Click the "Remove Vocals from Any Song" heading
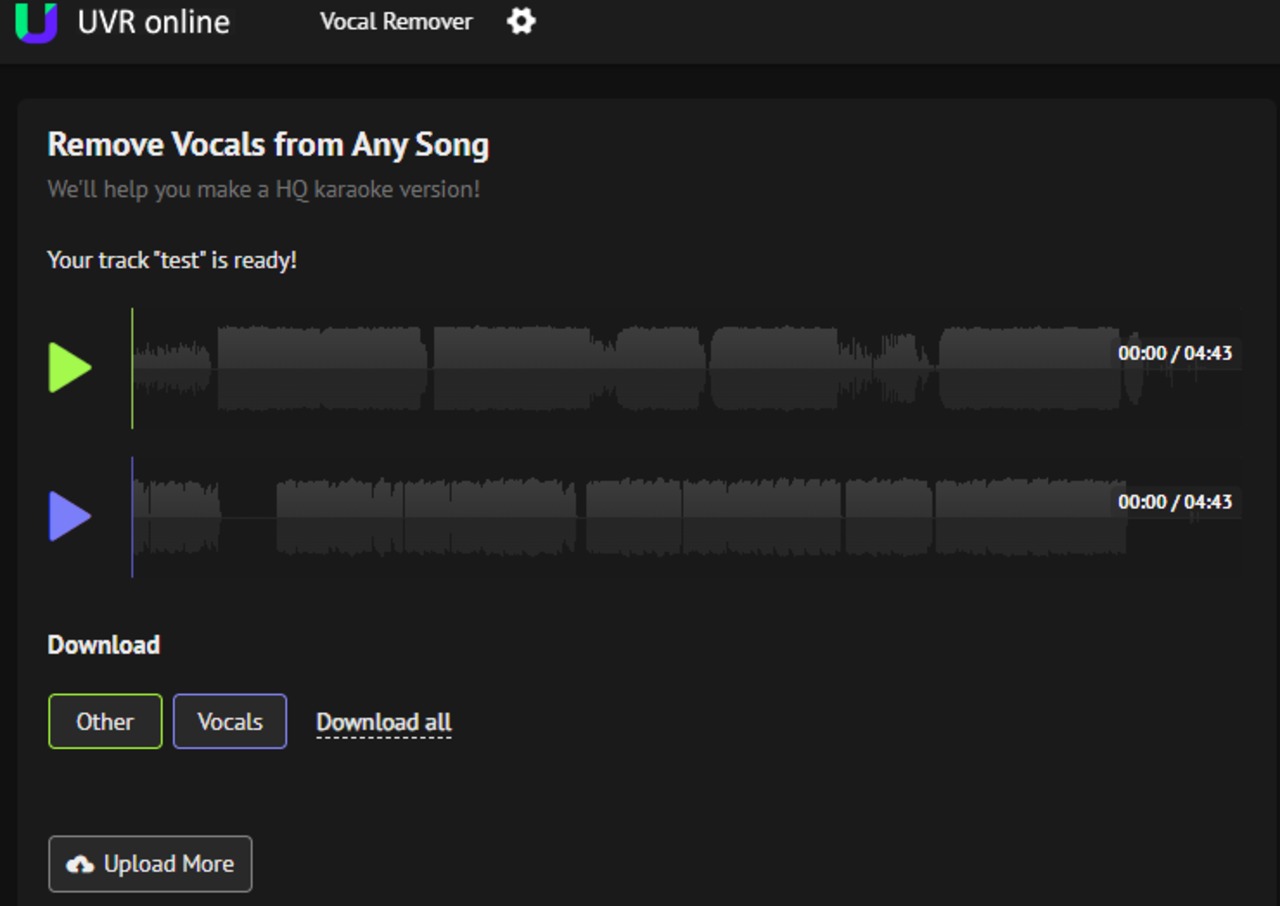The image size is (1280, 906). click(268, 145)
